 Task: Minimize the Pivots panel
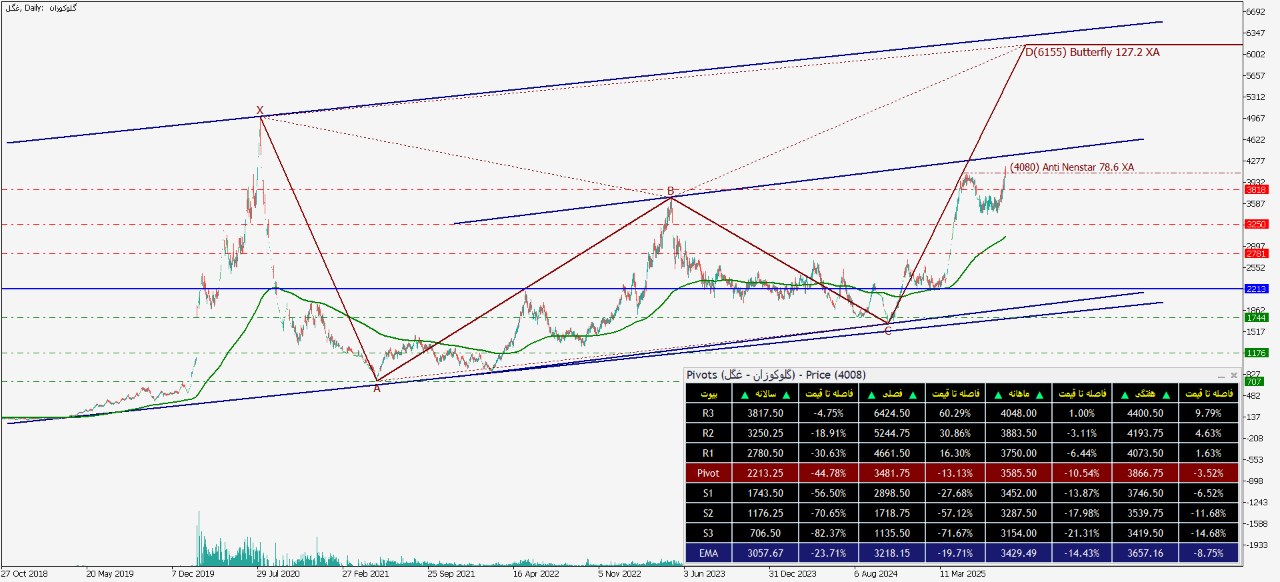(x=1220, y=375)
